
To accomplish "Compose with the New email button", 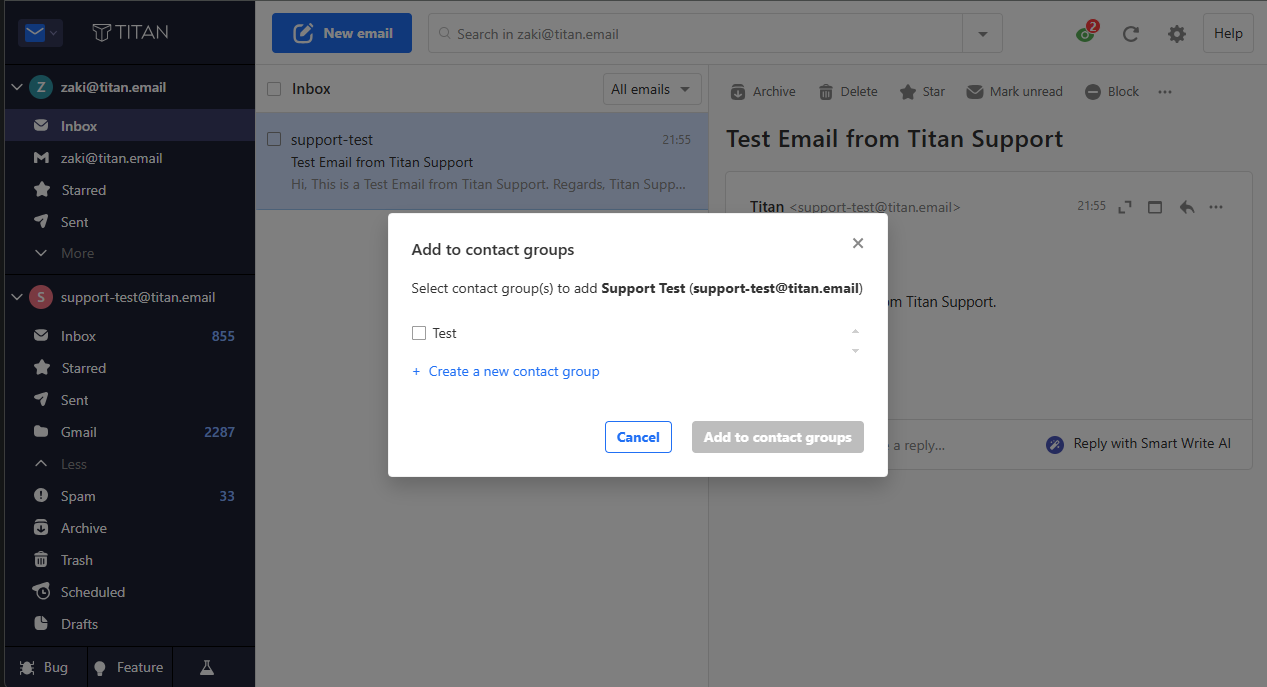I will [x=342, y=33].
